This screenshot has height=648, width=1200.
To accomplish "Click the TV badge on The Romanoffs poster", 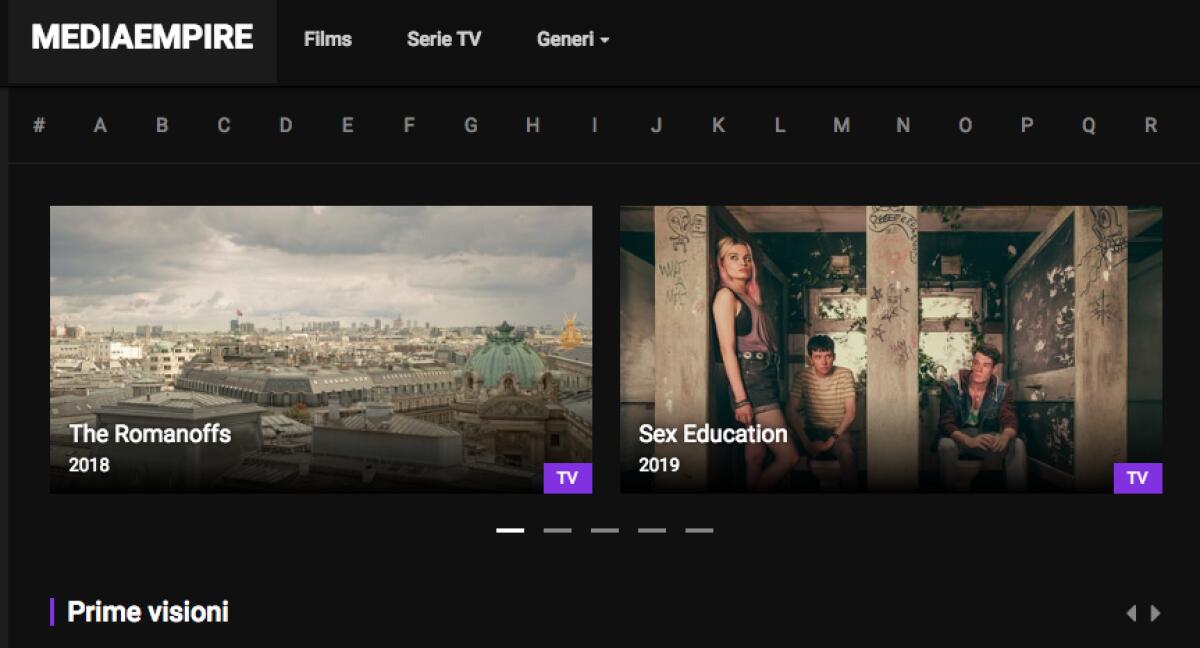I will [x=567, y=479].
